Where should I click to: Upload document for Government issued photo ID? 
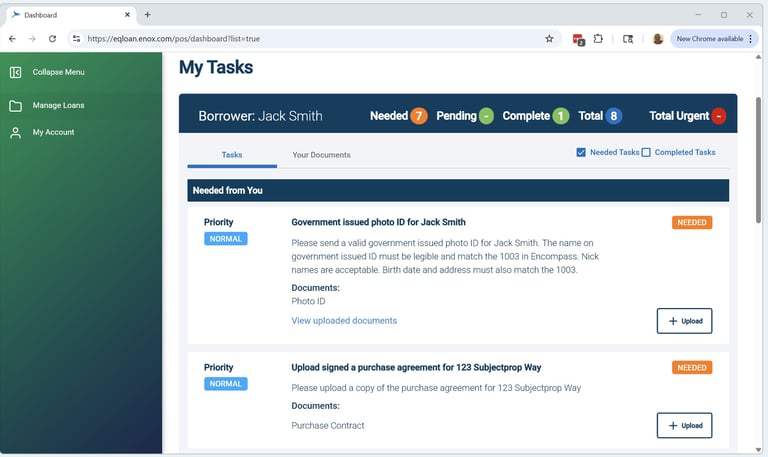(684, 321)
